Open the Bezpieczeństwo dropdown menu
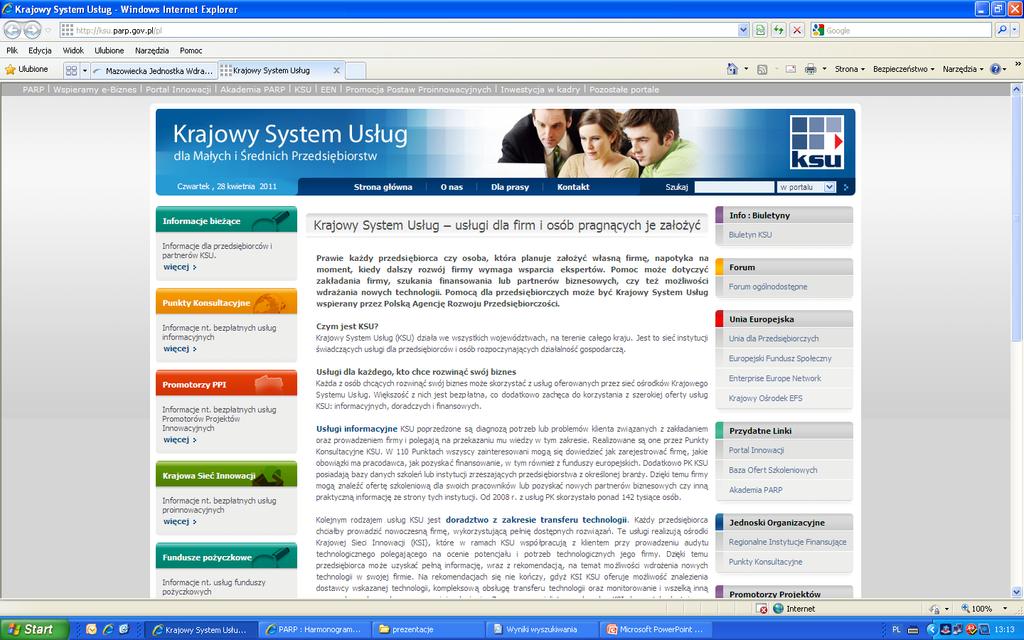 coord(904,69)
